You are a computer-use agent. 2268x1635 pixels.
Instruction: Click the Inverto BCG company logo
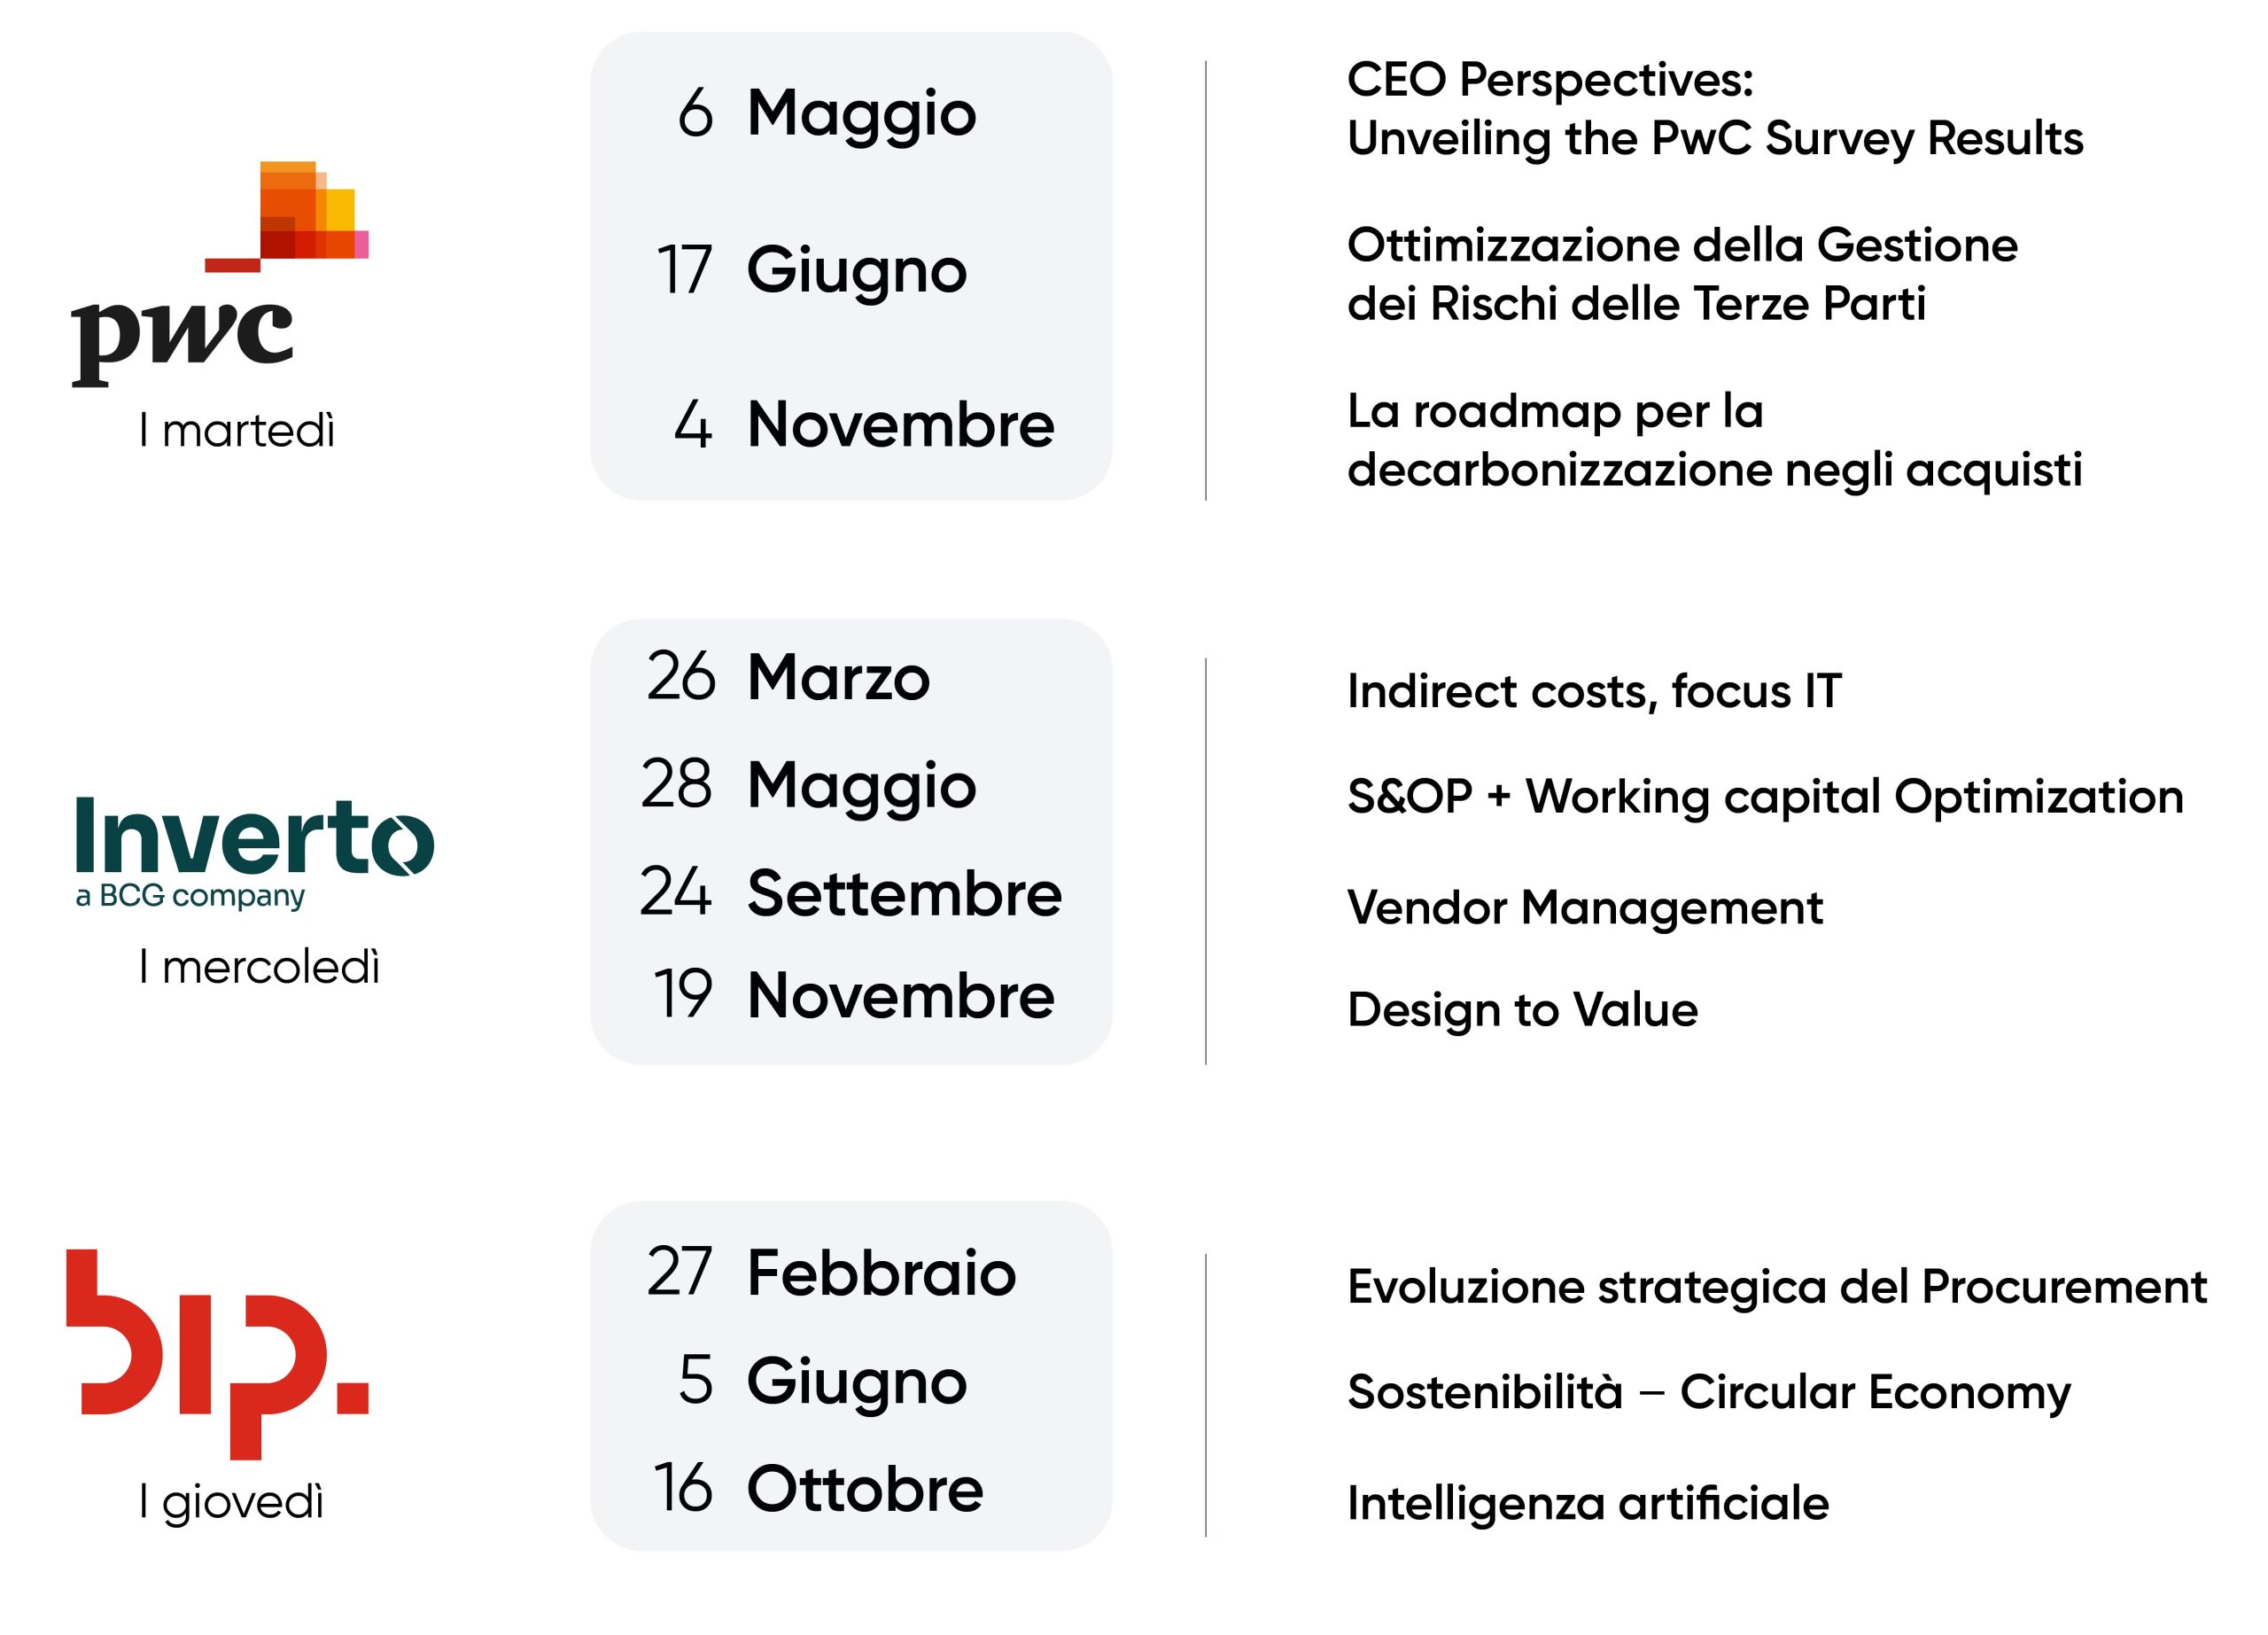(254, 852)
